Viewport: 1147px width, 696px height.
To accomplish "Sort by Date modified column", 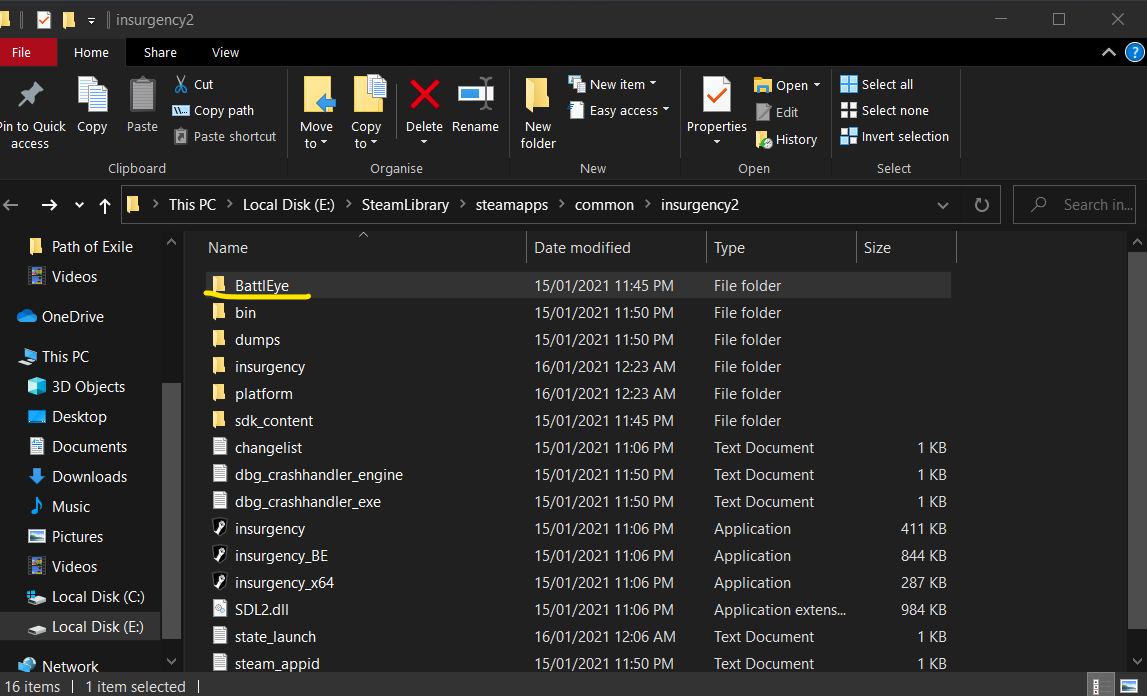I will click(582, 248).
